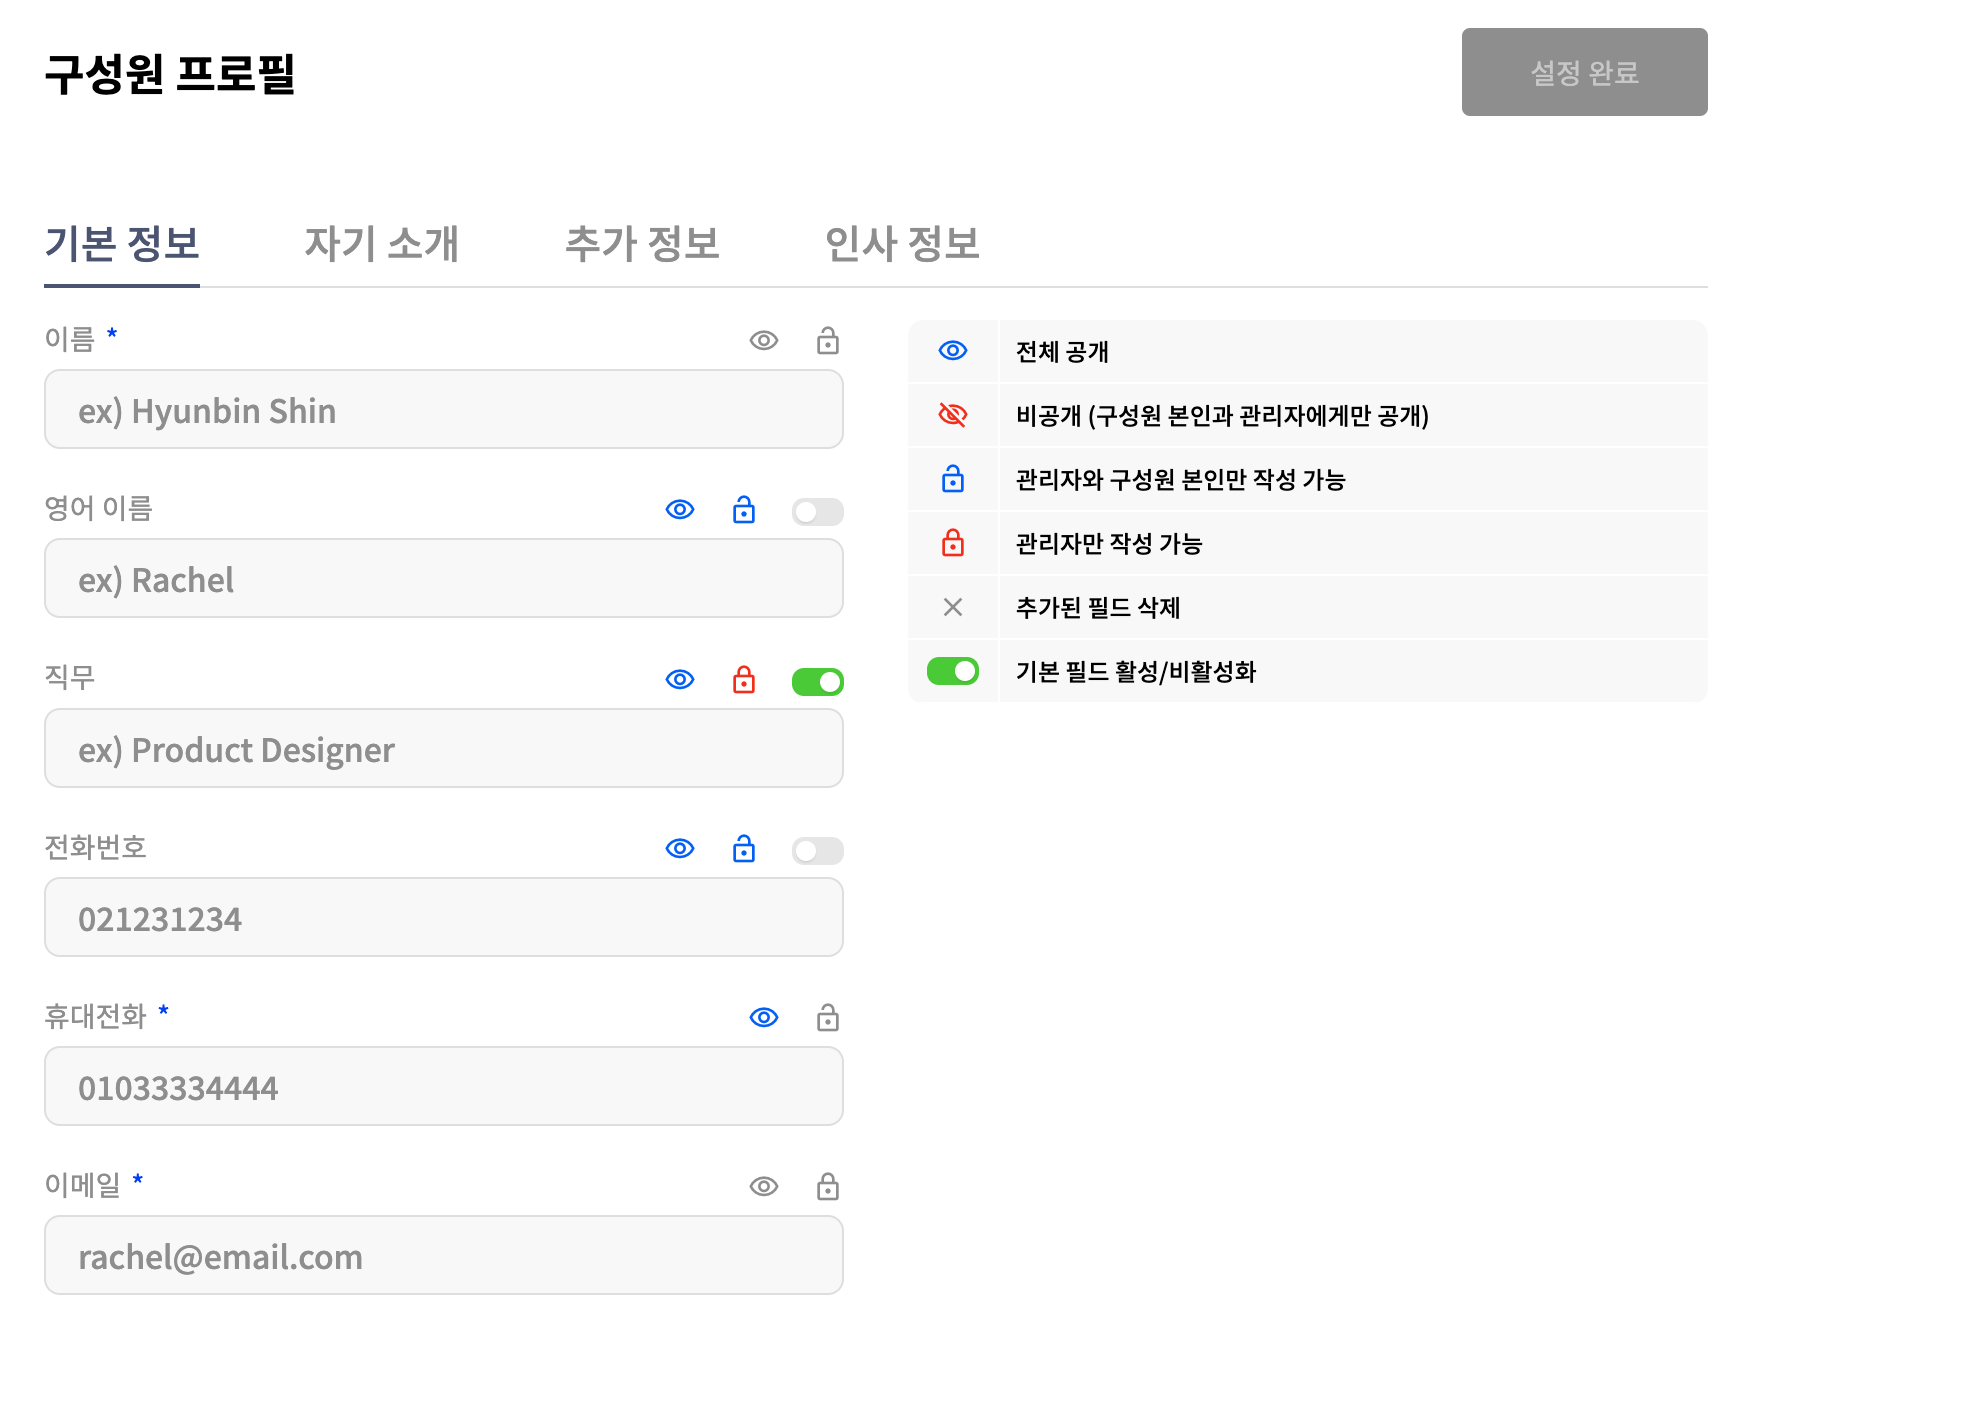Click the lock icon for 휴대전화 field

pyautogui.click(x=827, y=1018)
